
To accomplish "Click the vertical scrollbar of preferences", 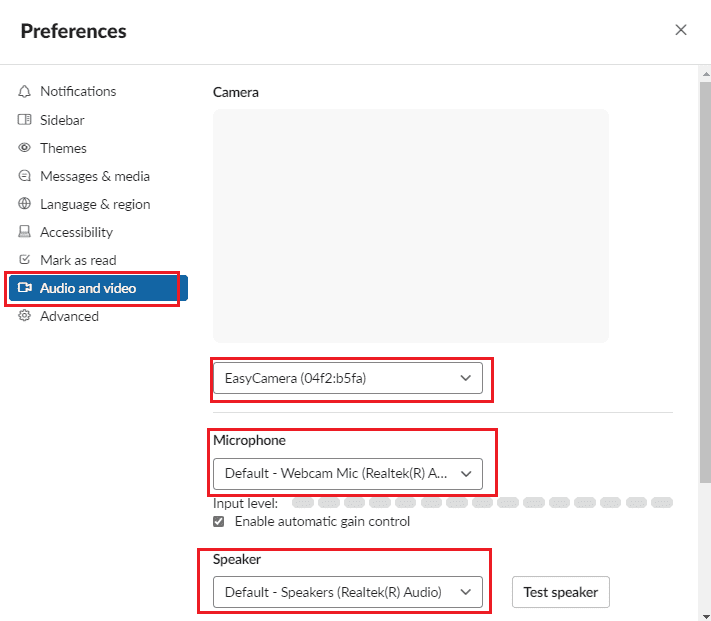I will (x=704, y=270).
